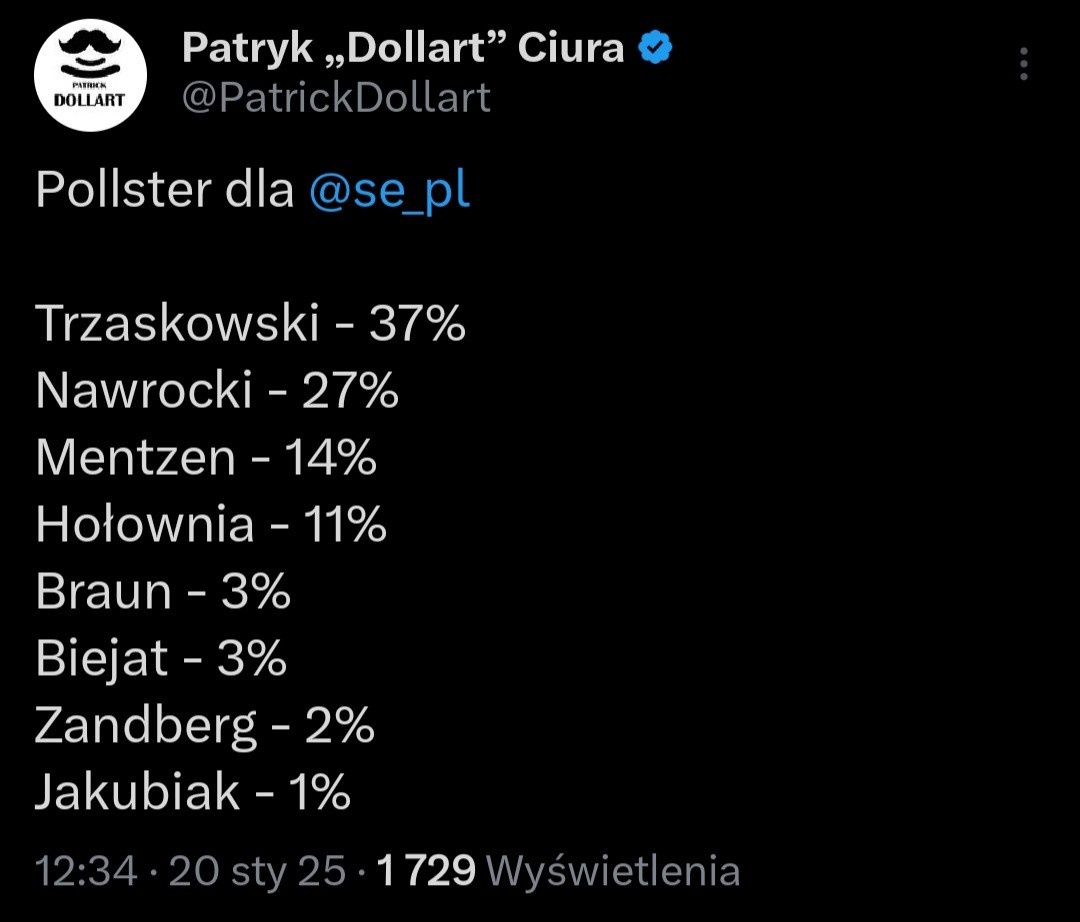Click the Hołownia - 11% line
1080x922 pixels.
click(211, 525)
